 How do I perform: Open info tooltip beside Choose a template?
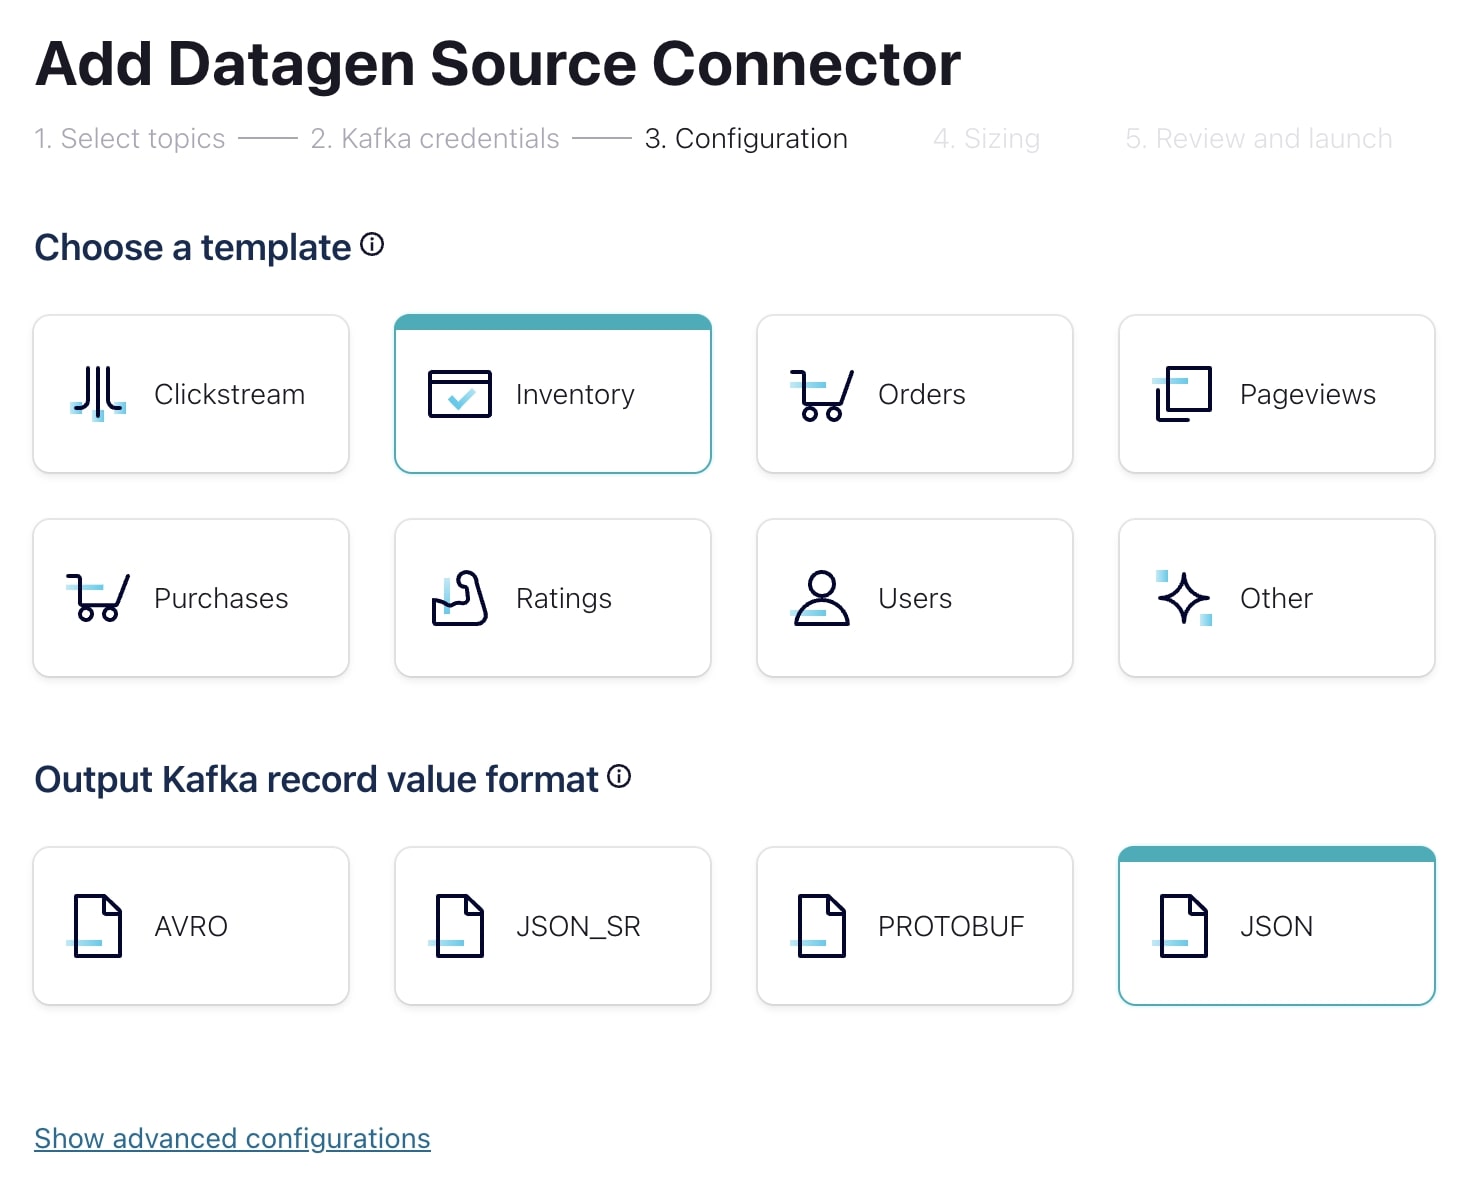tap(372, 244)
